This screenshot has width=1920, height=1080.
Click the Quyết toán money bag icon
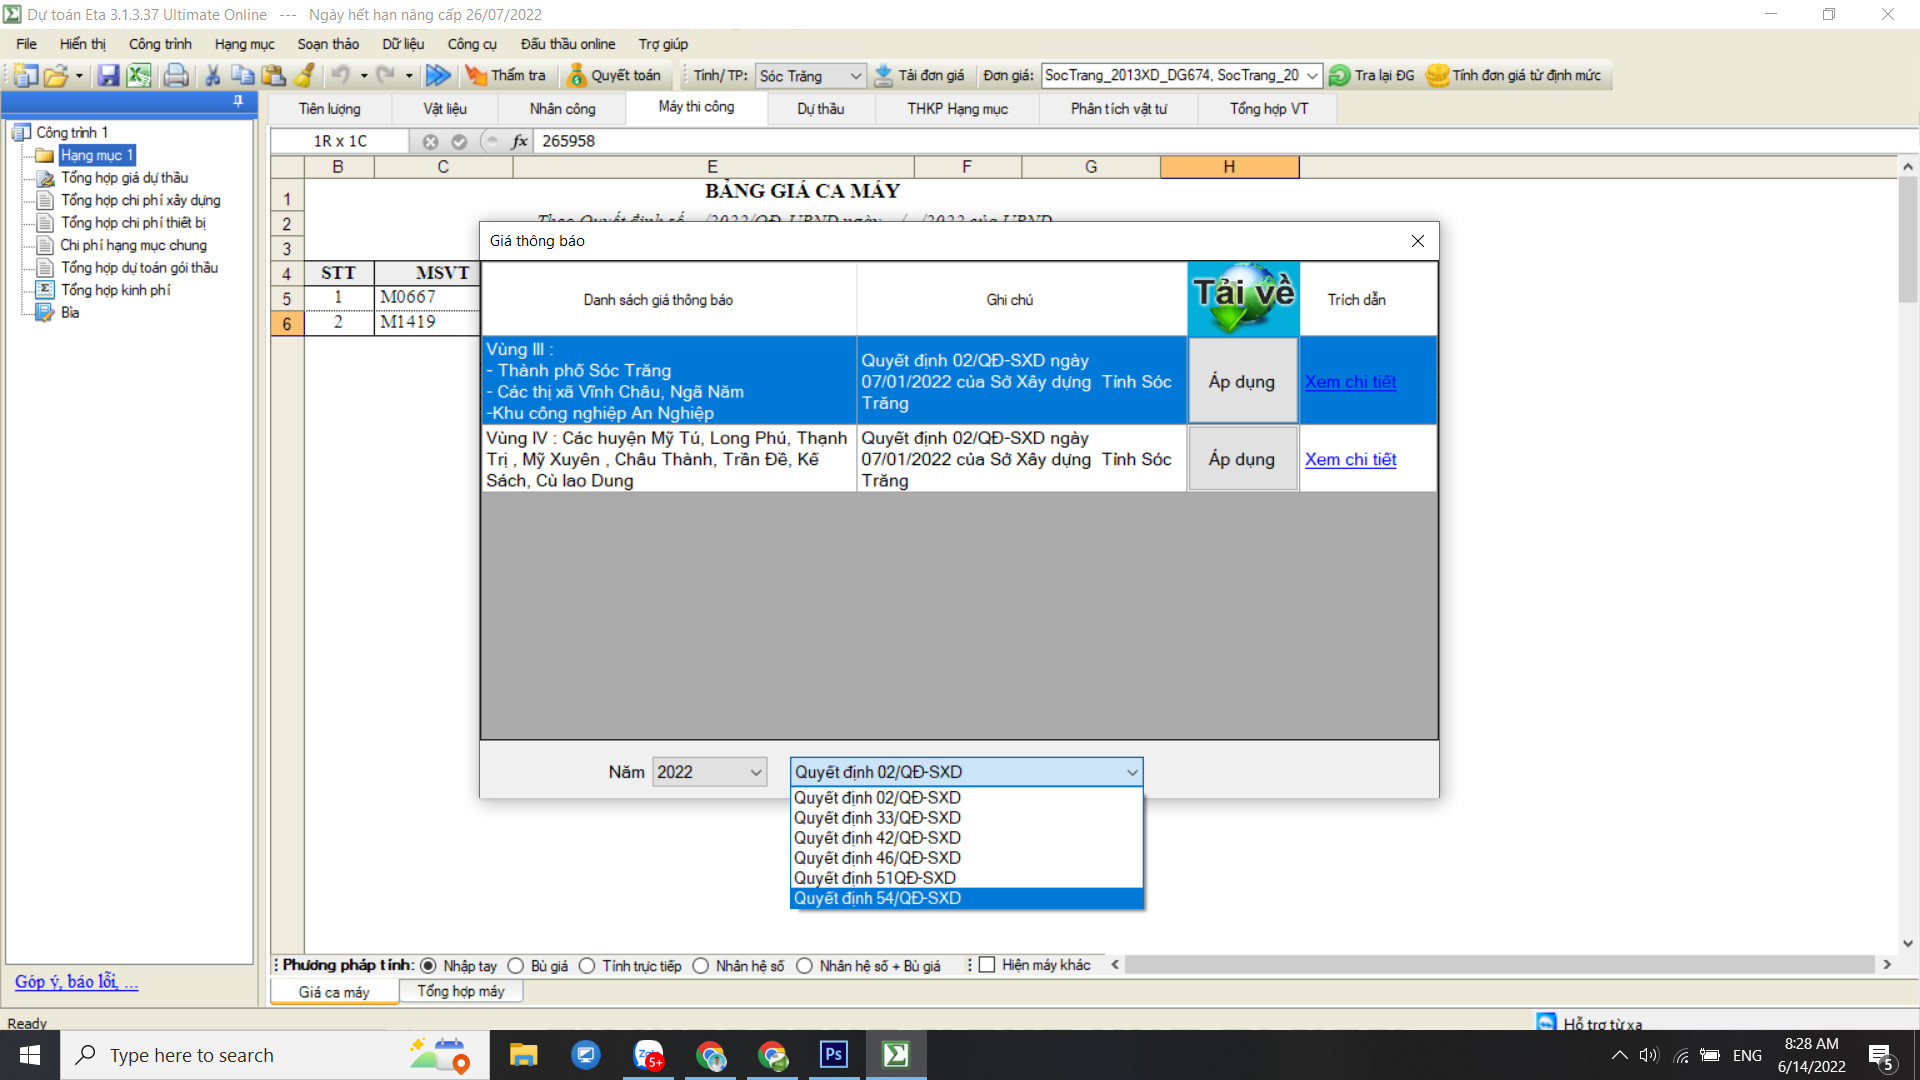point(576,75)
